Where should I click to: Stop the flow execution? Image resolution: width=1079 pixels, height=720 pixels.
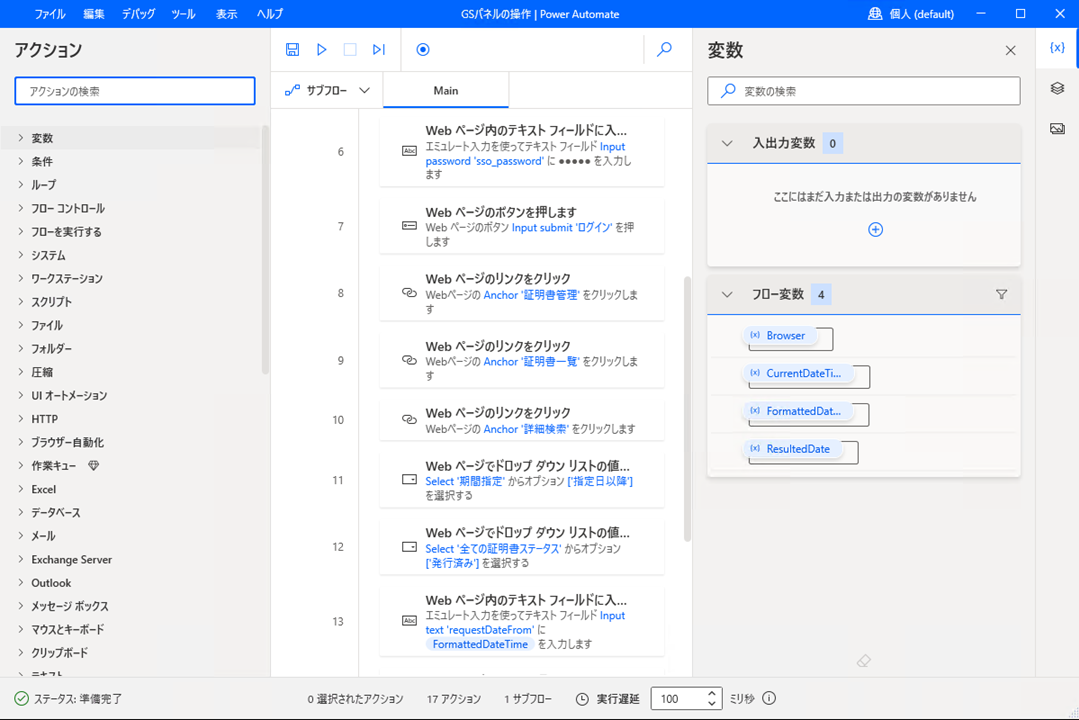point(352,49)
